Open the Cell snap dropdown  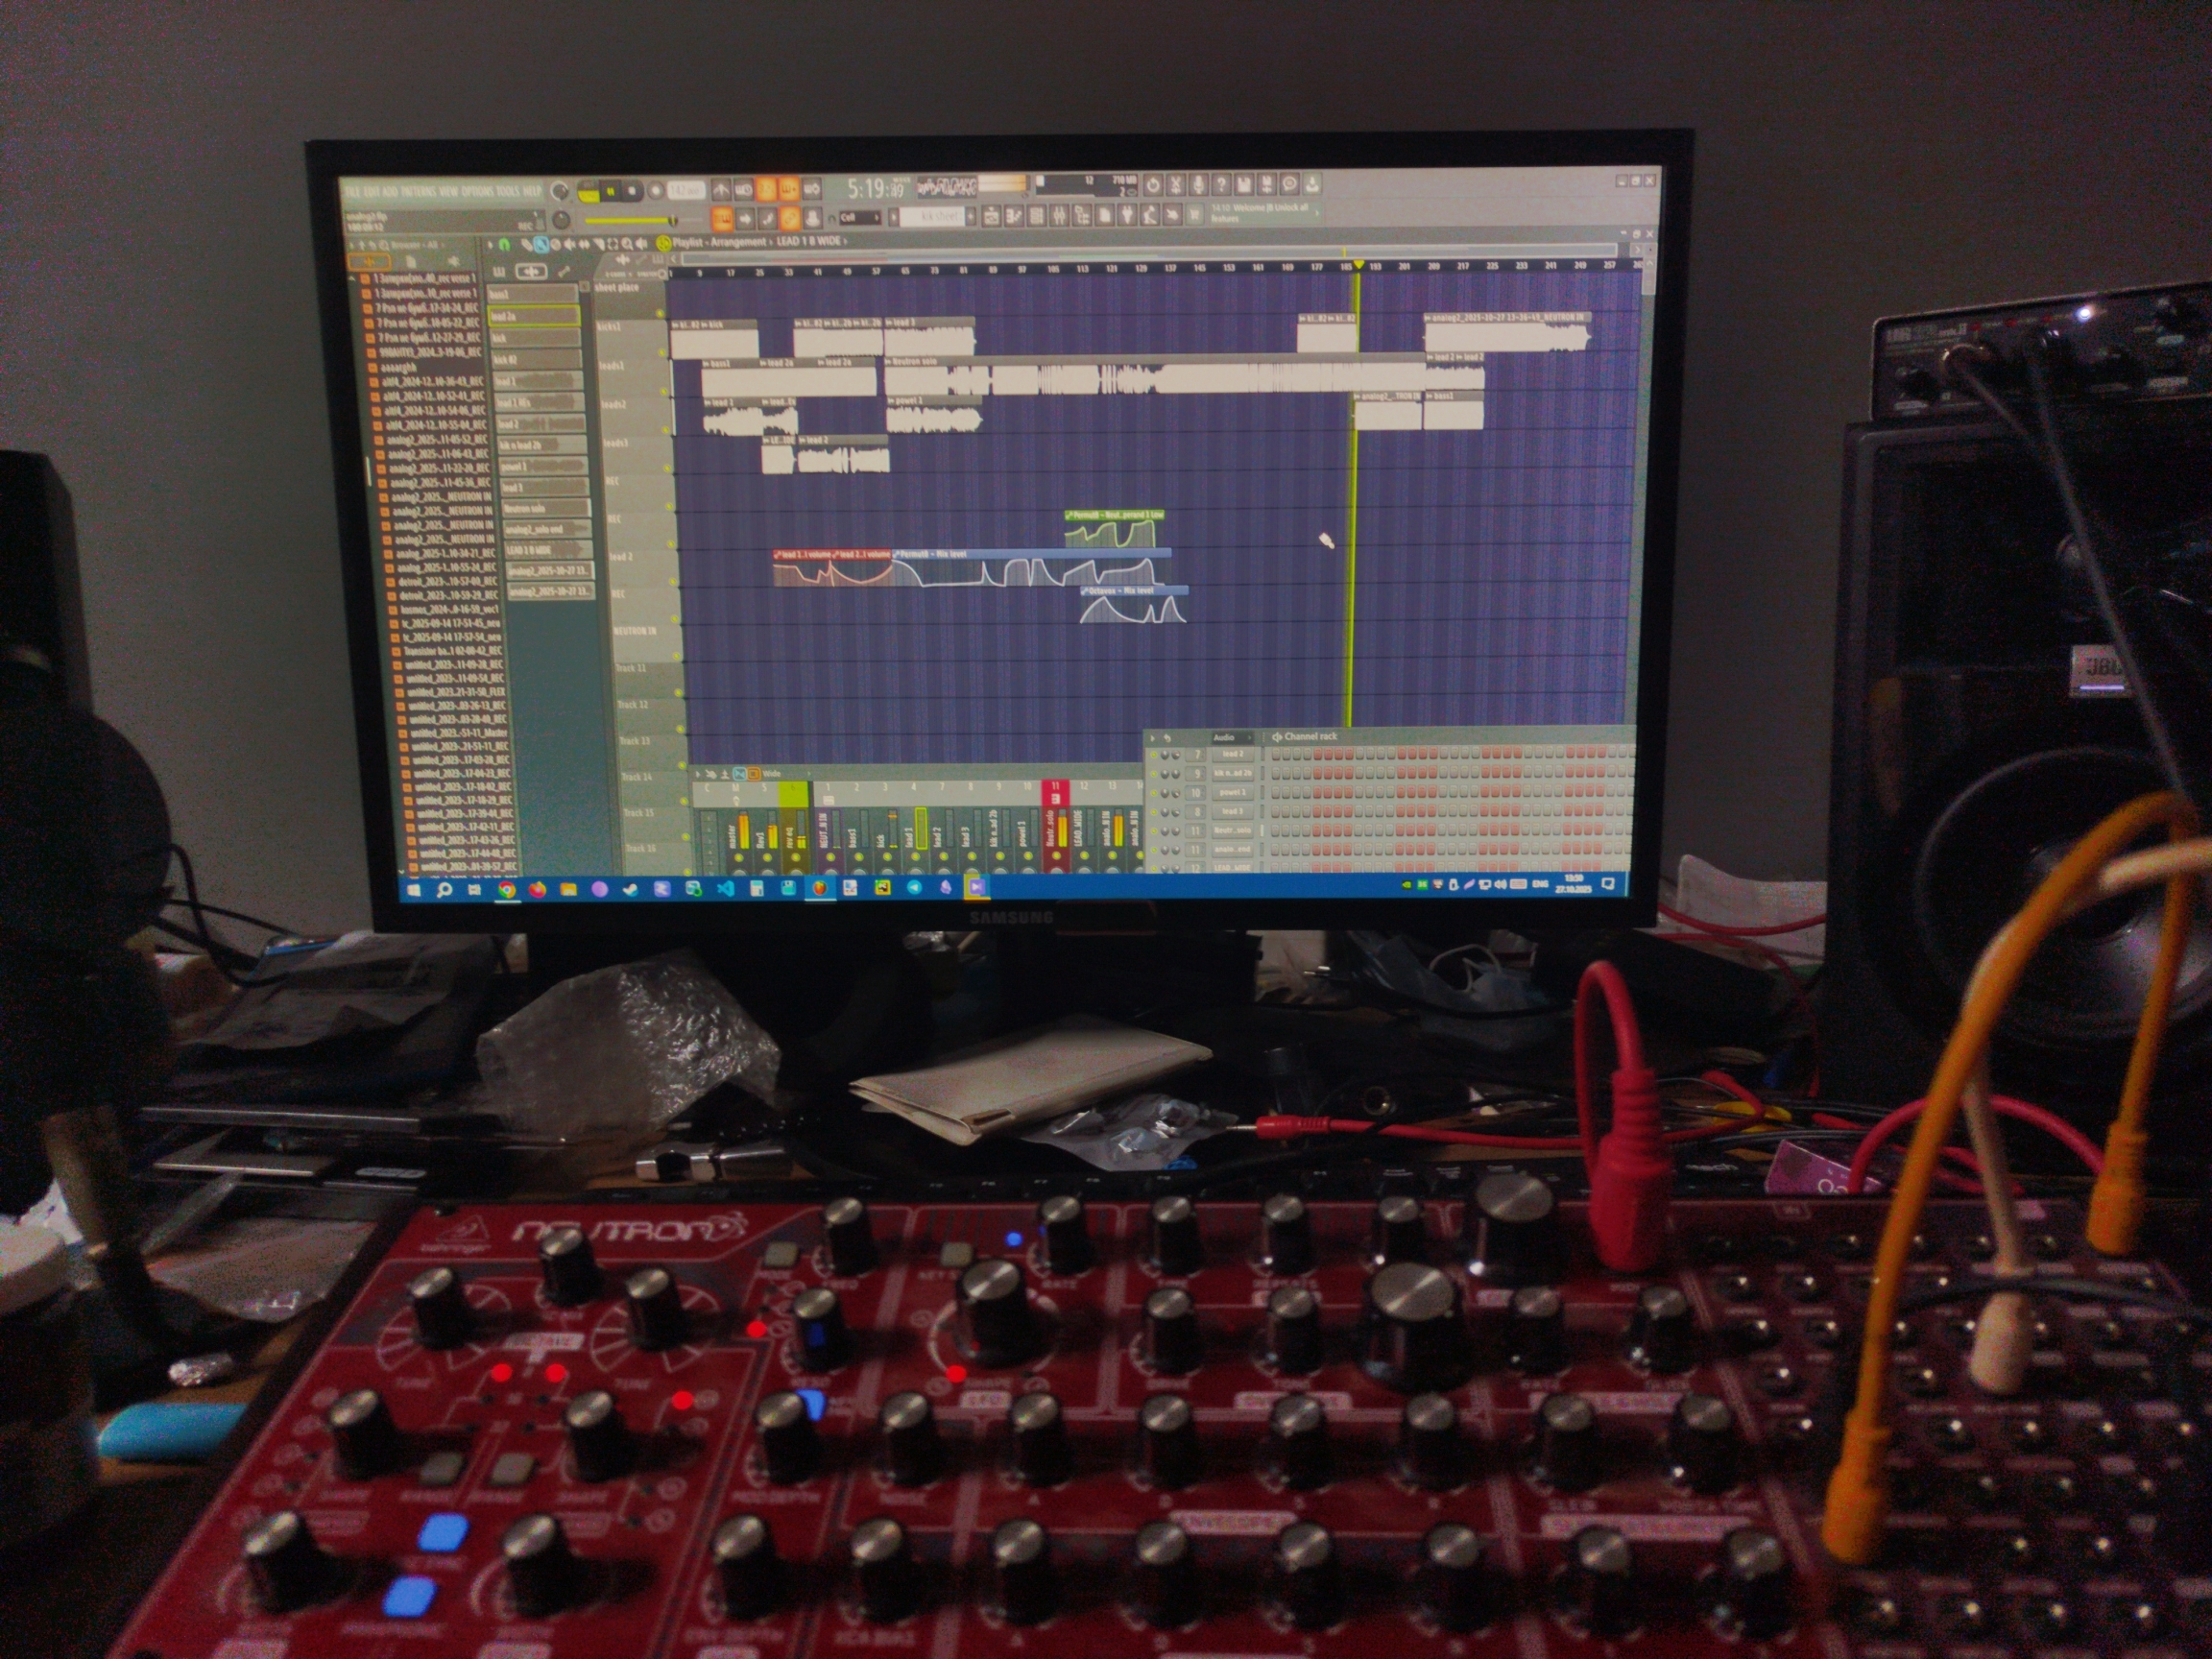click(x=861, y=217)
